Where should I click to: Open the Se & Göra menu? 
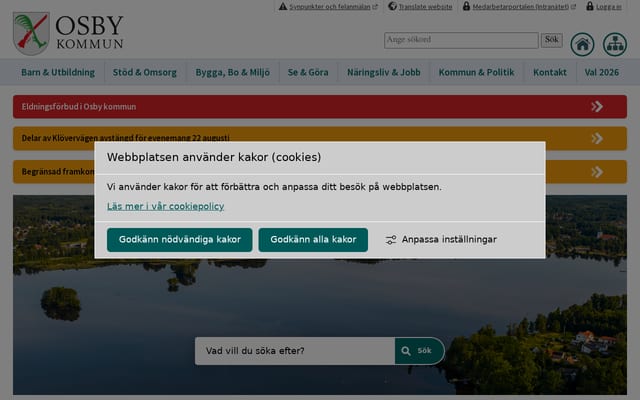click(308, 72)
